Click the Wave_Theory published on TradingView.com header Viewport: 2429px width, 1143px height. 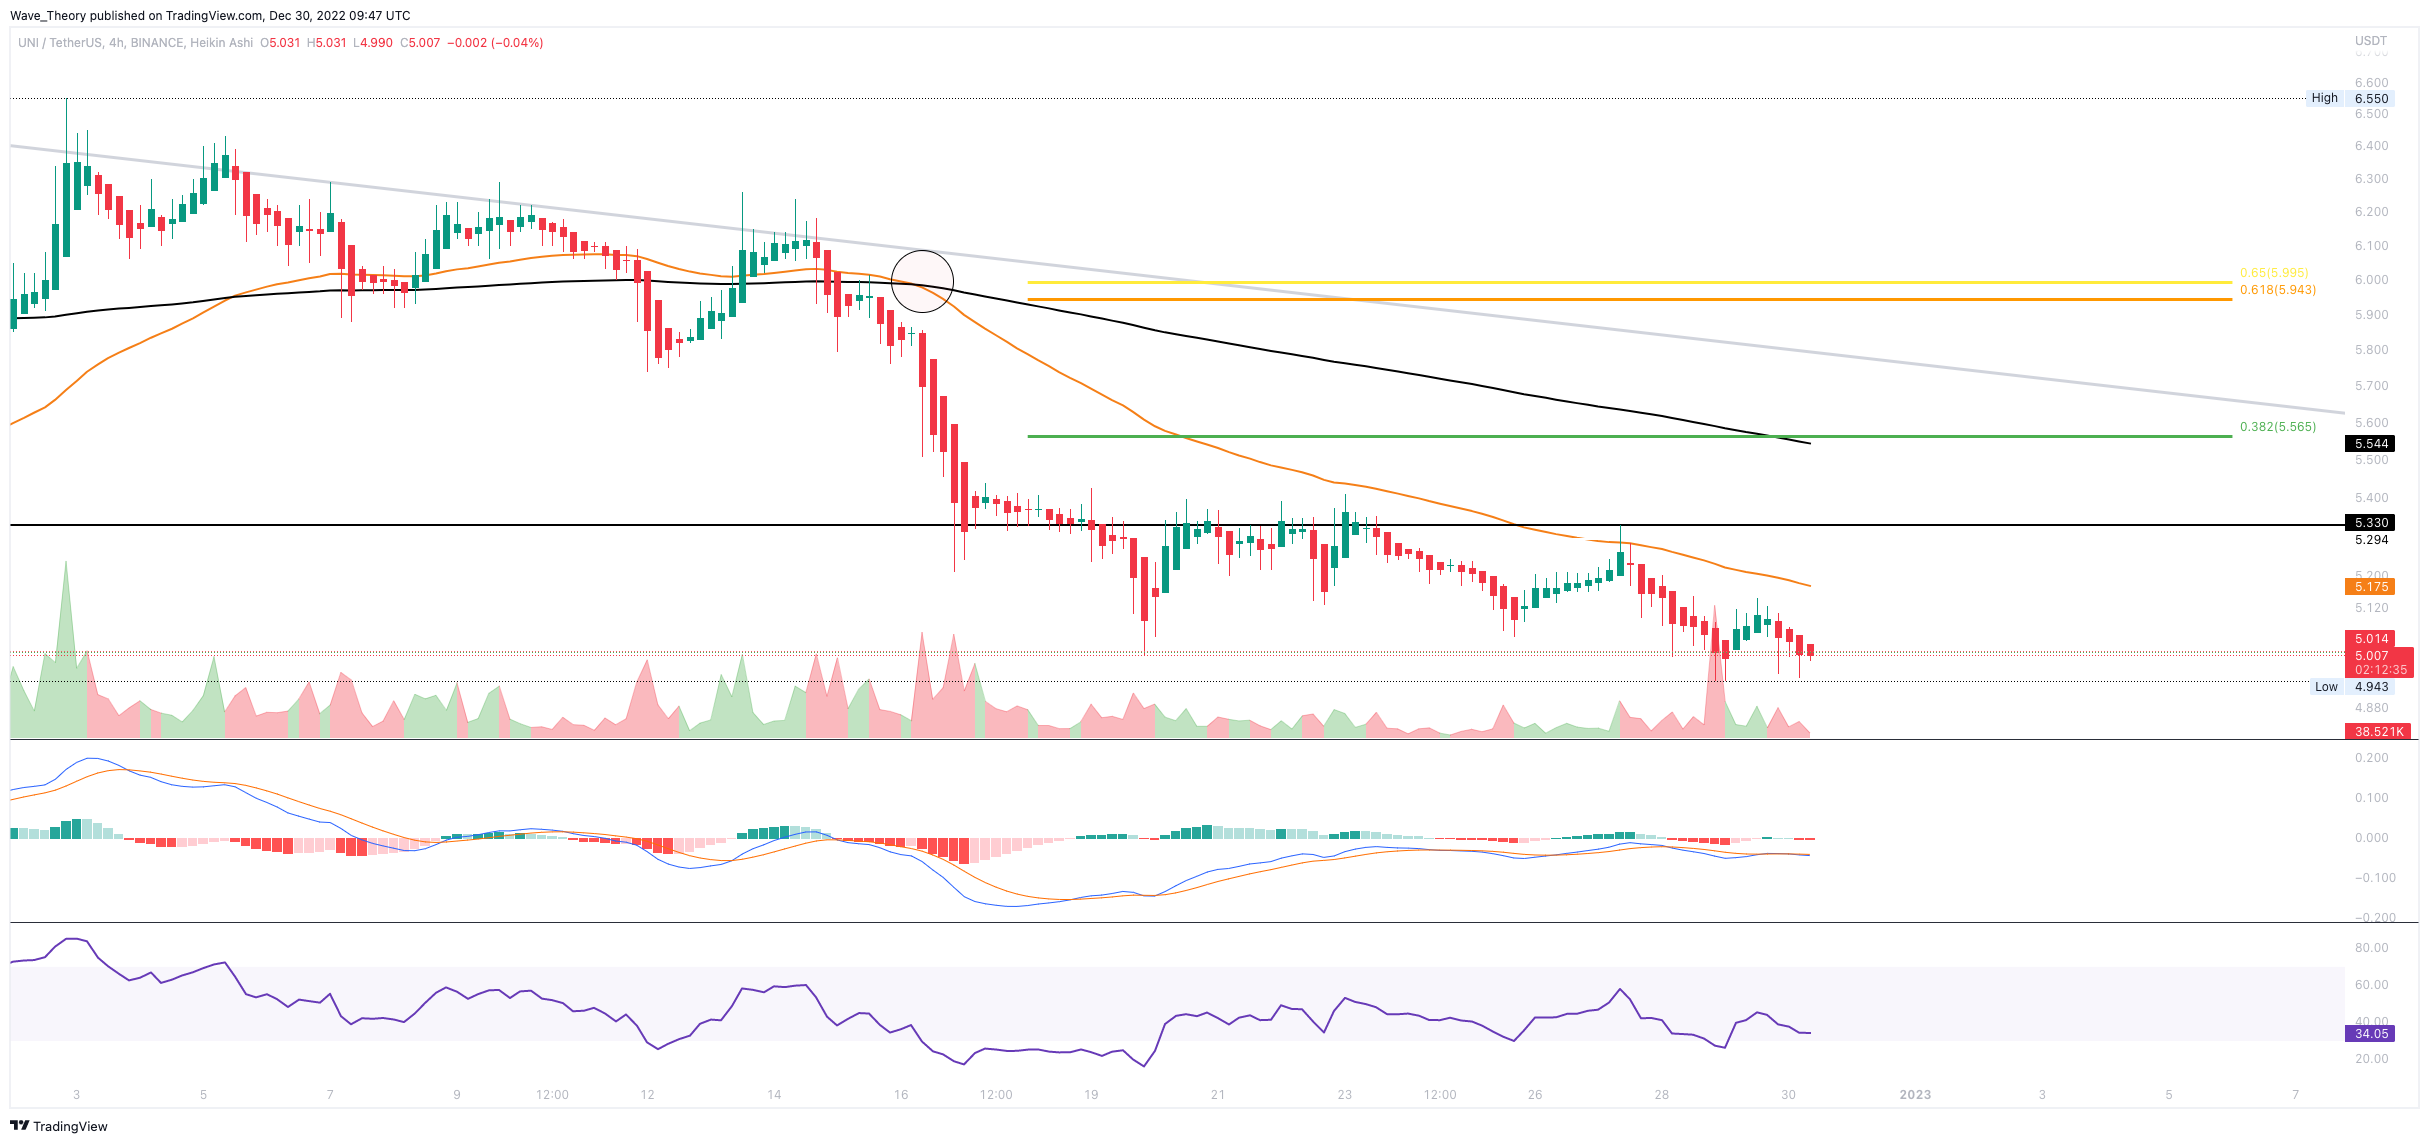point(210,15)
